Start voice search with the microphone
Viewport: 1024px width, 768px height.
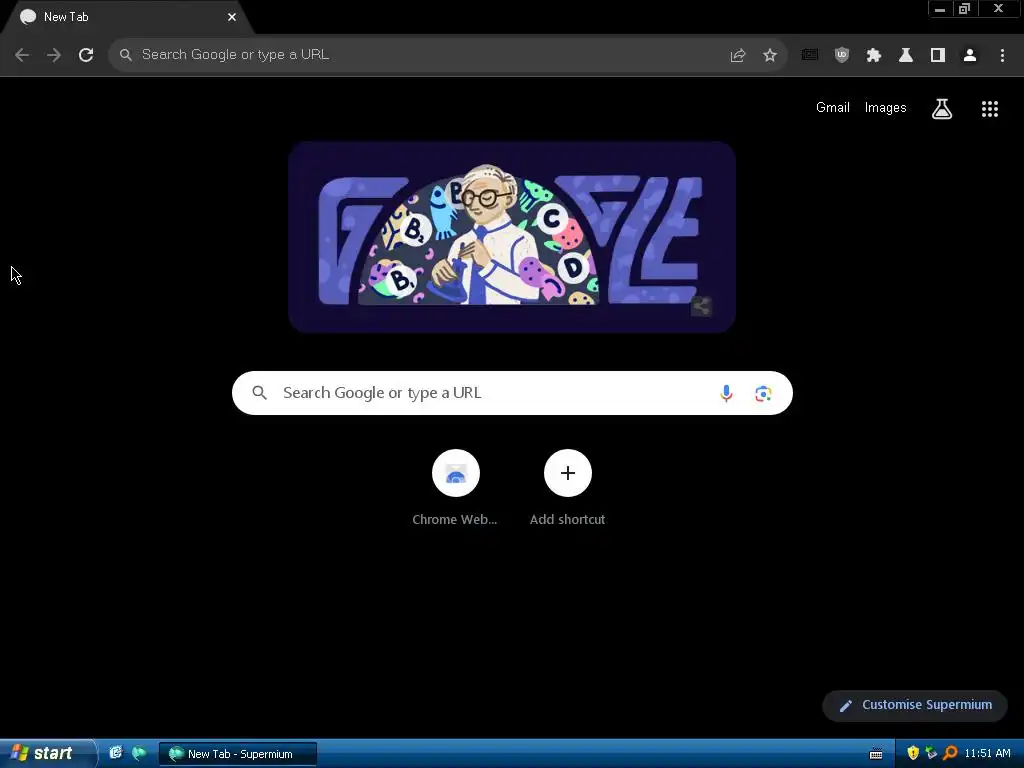tap(726, 393)
